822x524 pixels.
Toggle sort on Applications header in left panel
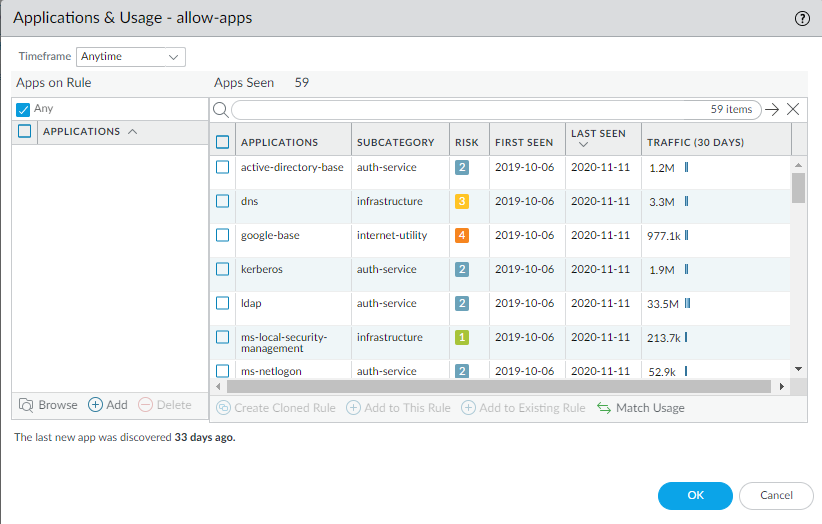132,132
